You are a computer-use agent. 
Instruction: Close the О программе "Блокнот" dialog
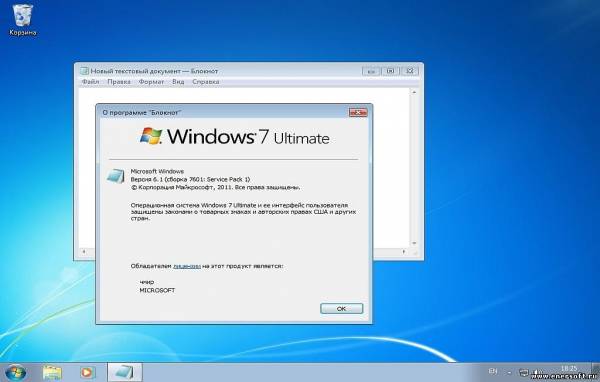click(358, 112)
